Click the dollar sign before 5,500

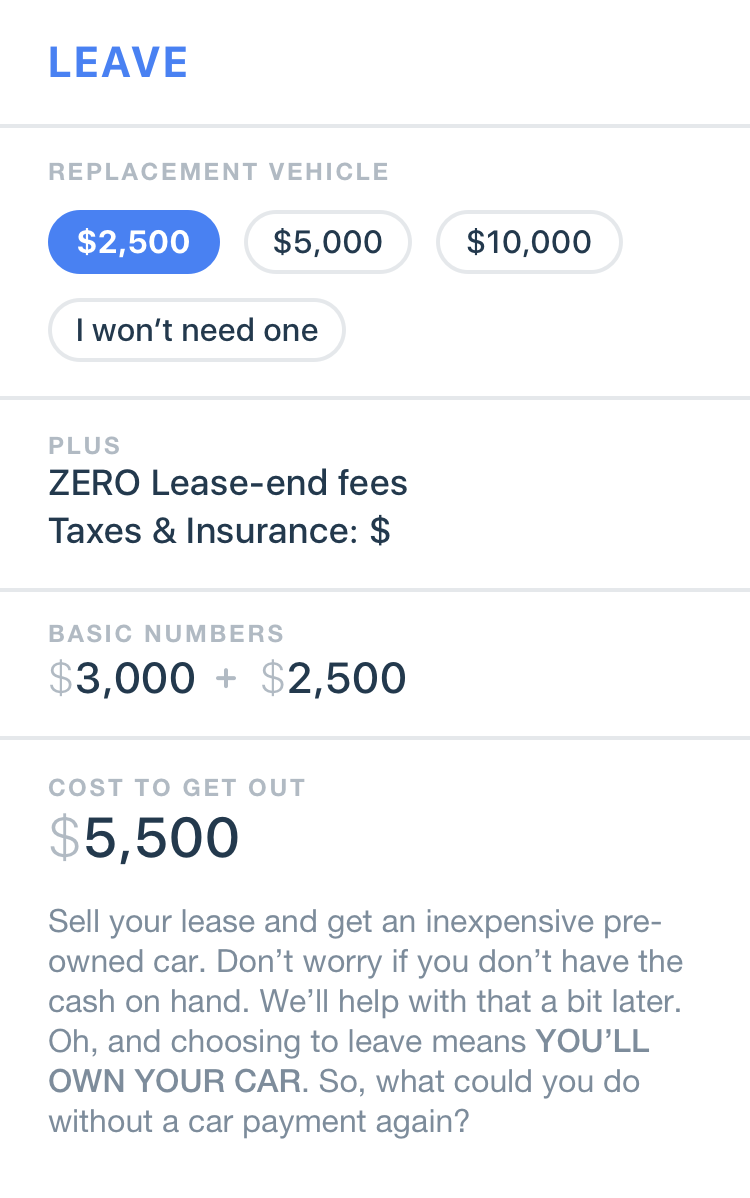(x=67, y=839)
